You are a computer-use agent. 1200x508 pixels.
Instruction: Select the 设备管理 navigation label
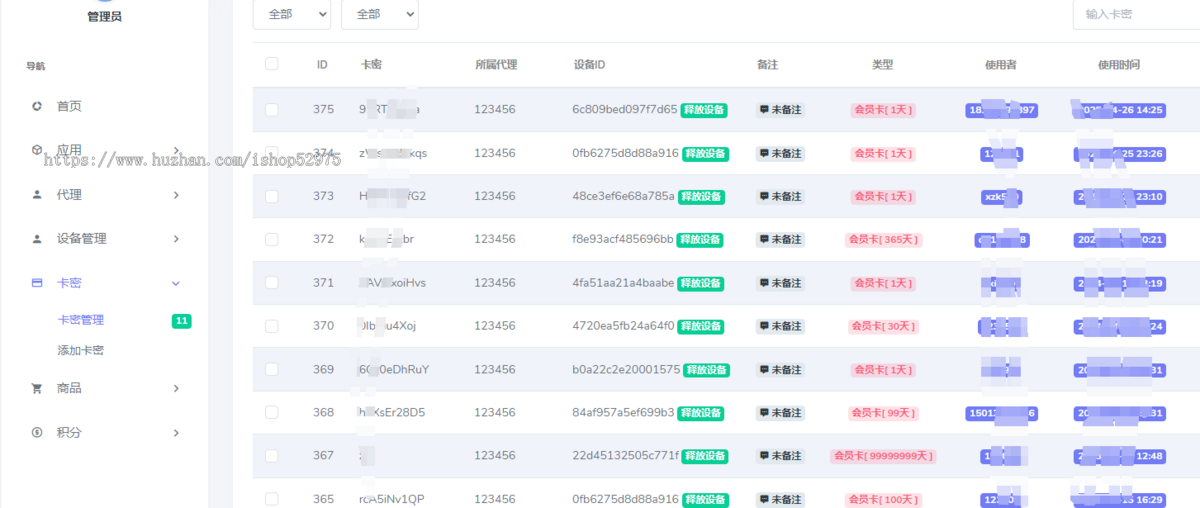(x=82, y=239)
